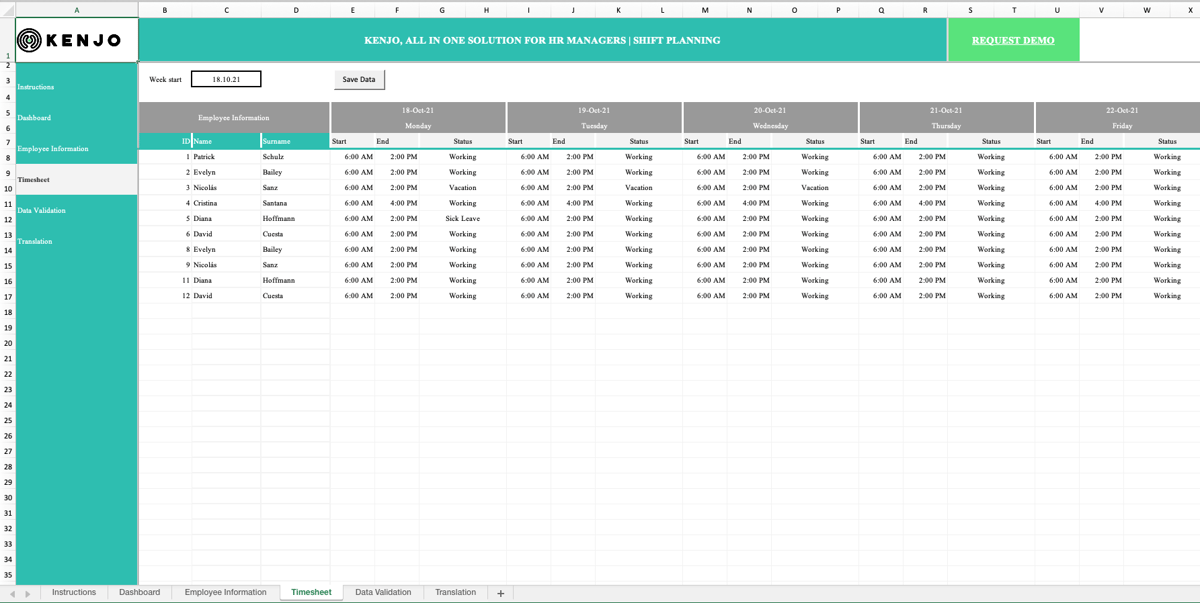Screen dimensions: 1200x603
Task: Click the column A header
Action: (x=76, y=9)
